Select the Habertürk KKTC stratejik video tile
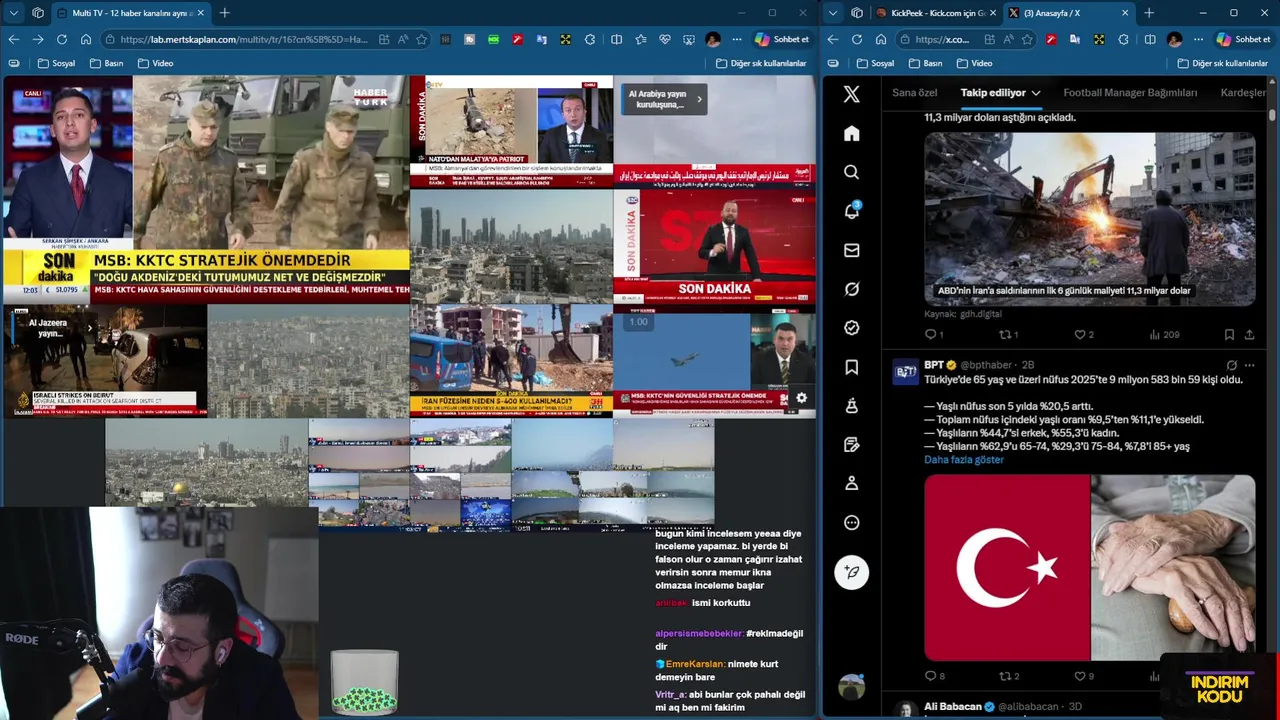This screenshot has width=1280, height=720. (x=206, y=190)
